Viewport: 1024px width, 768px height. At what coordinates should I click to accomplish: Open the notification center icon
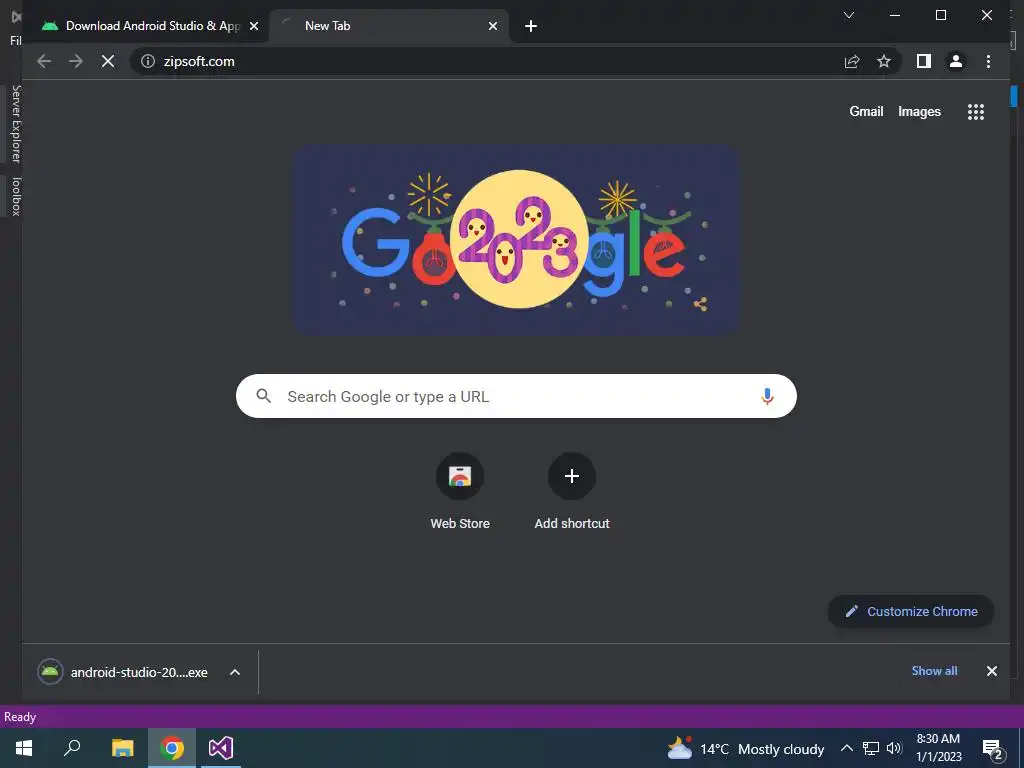[x=993, y=749]
